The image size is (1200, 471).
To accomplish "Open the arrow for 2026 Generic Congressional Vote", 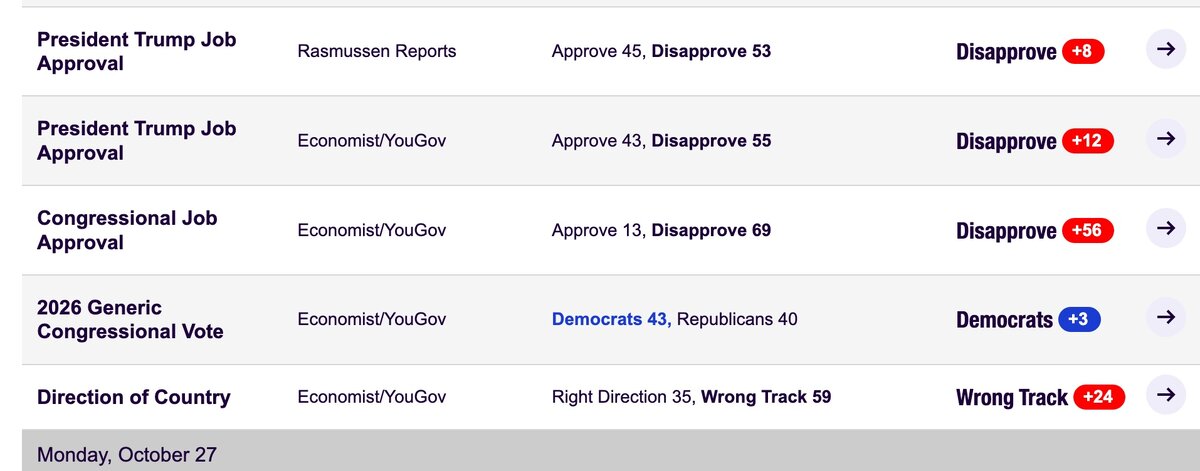I will point(1165,318).
